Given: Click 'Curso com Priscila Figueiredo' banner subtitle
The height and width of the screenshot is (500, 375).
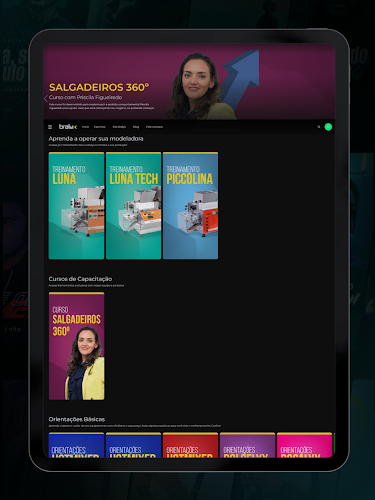Looking at the screenshot, I should [86, 97].
